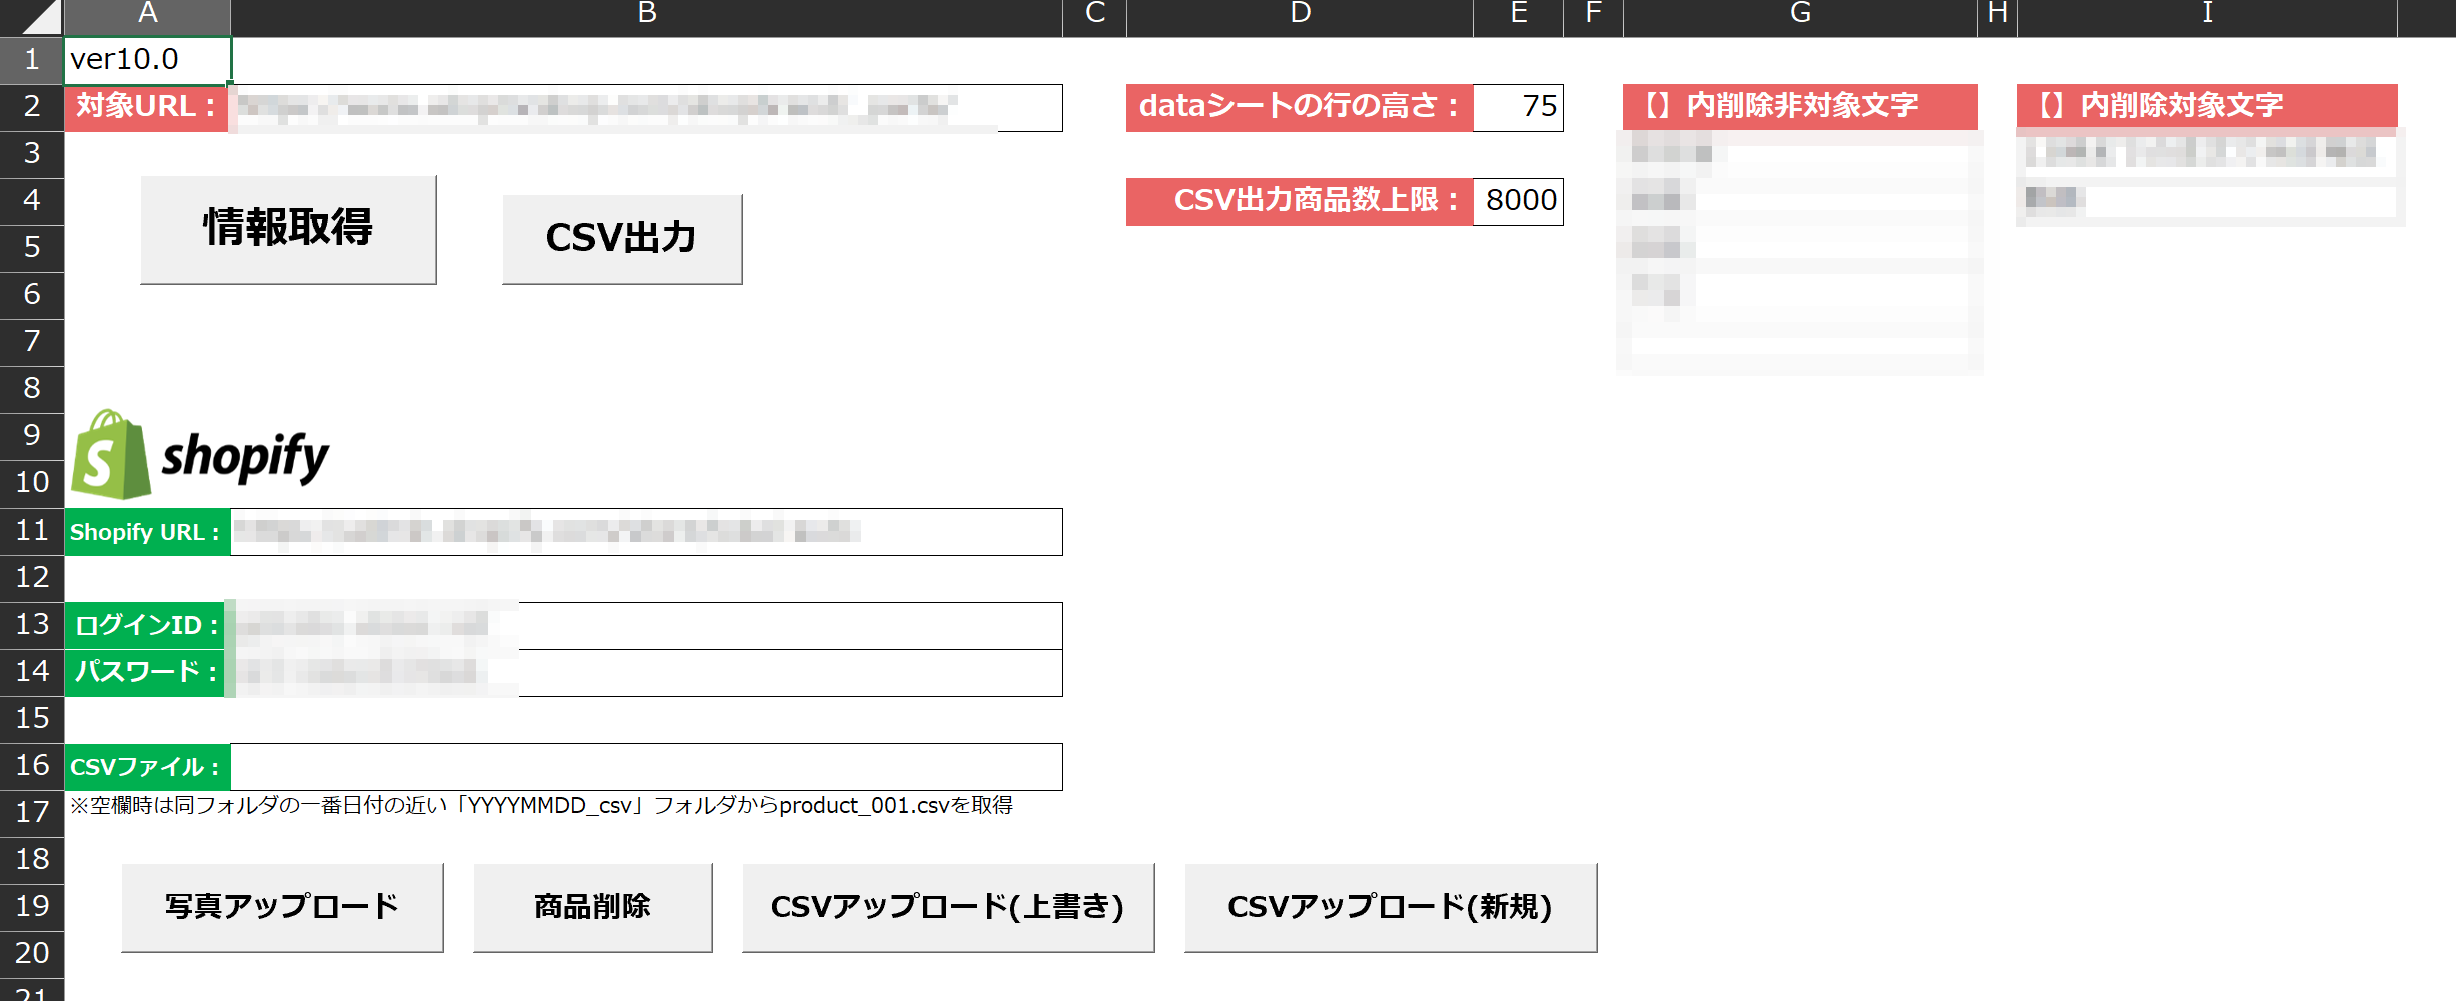The height and width of the screenshot is (1001, 2456).
Task: Click the CSV出力 button
Action: click(622, 239)
